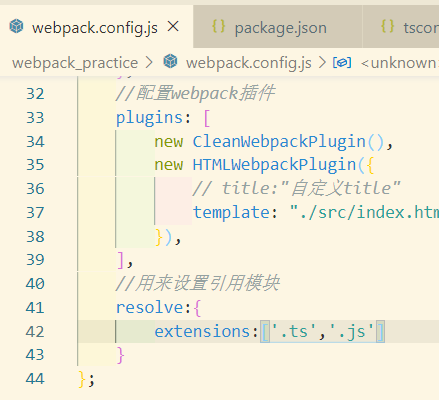439x400 pixels.
Task: Click line number 41 in gutter
Action: [35, 308]
